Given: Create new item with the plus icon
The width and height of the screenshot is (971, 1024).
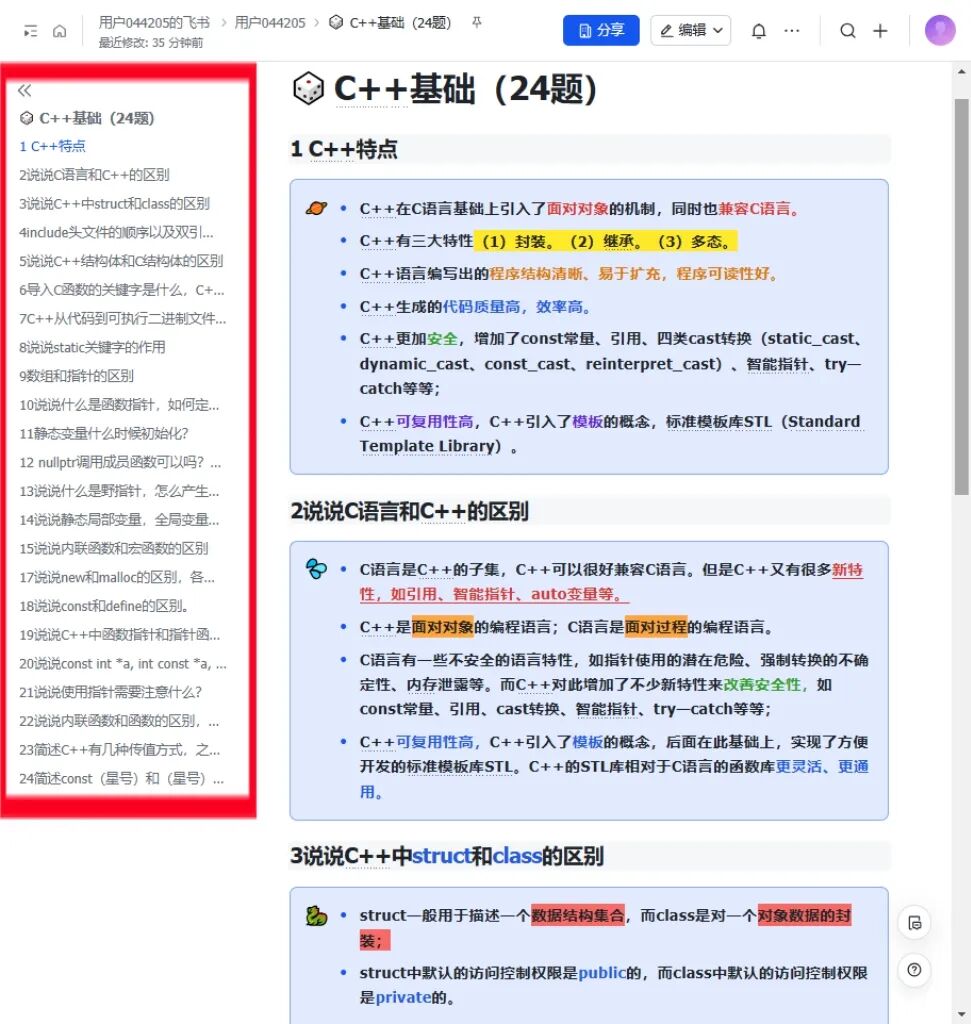Looking at the screenshot, I should click(880, 31).
